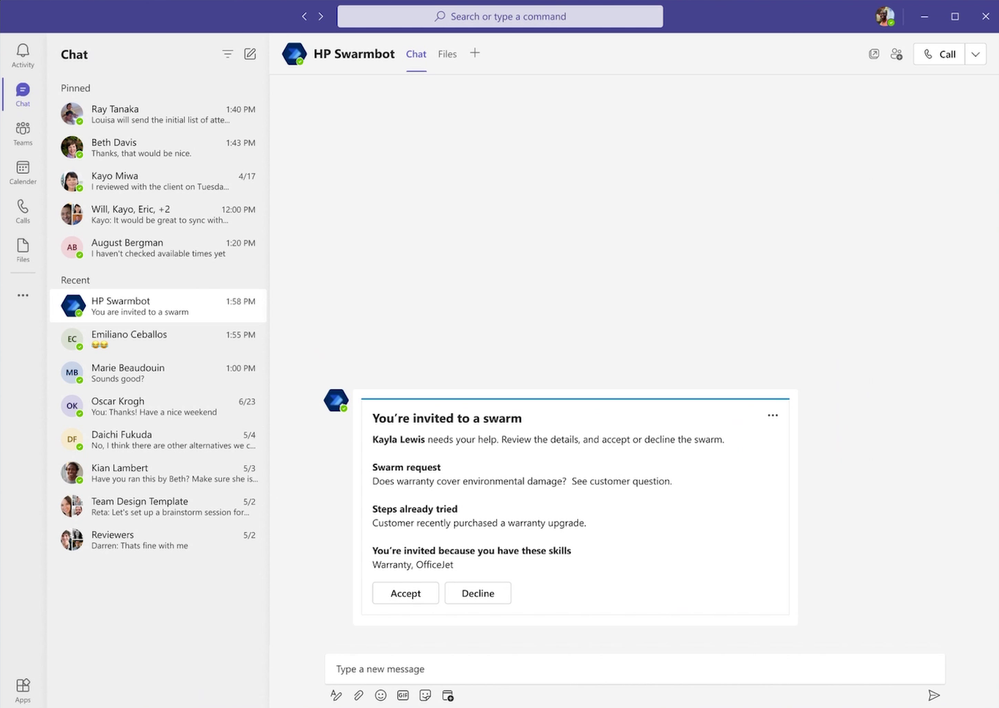
Task: Click the new chat compose icon
Action: point(250,54)
